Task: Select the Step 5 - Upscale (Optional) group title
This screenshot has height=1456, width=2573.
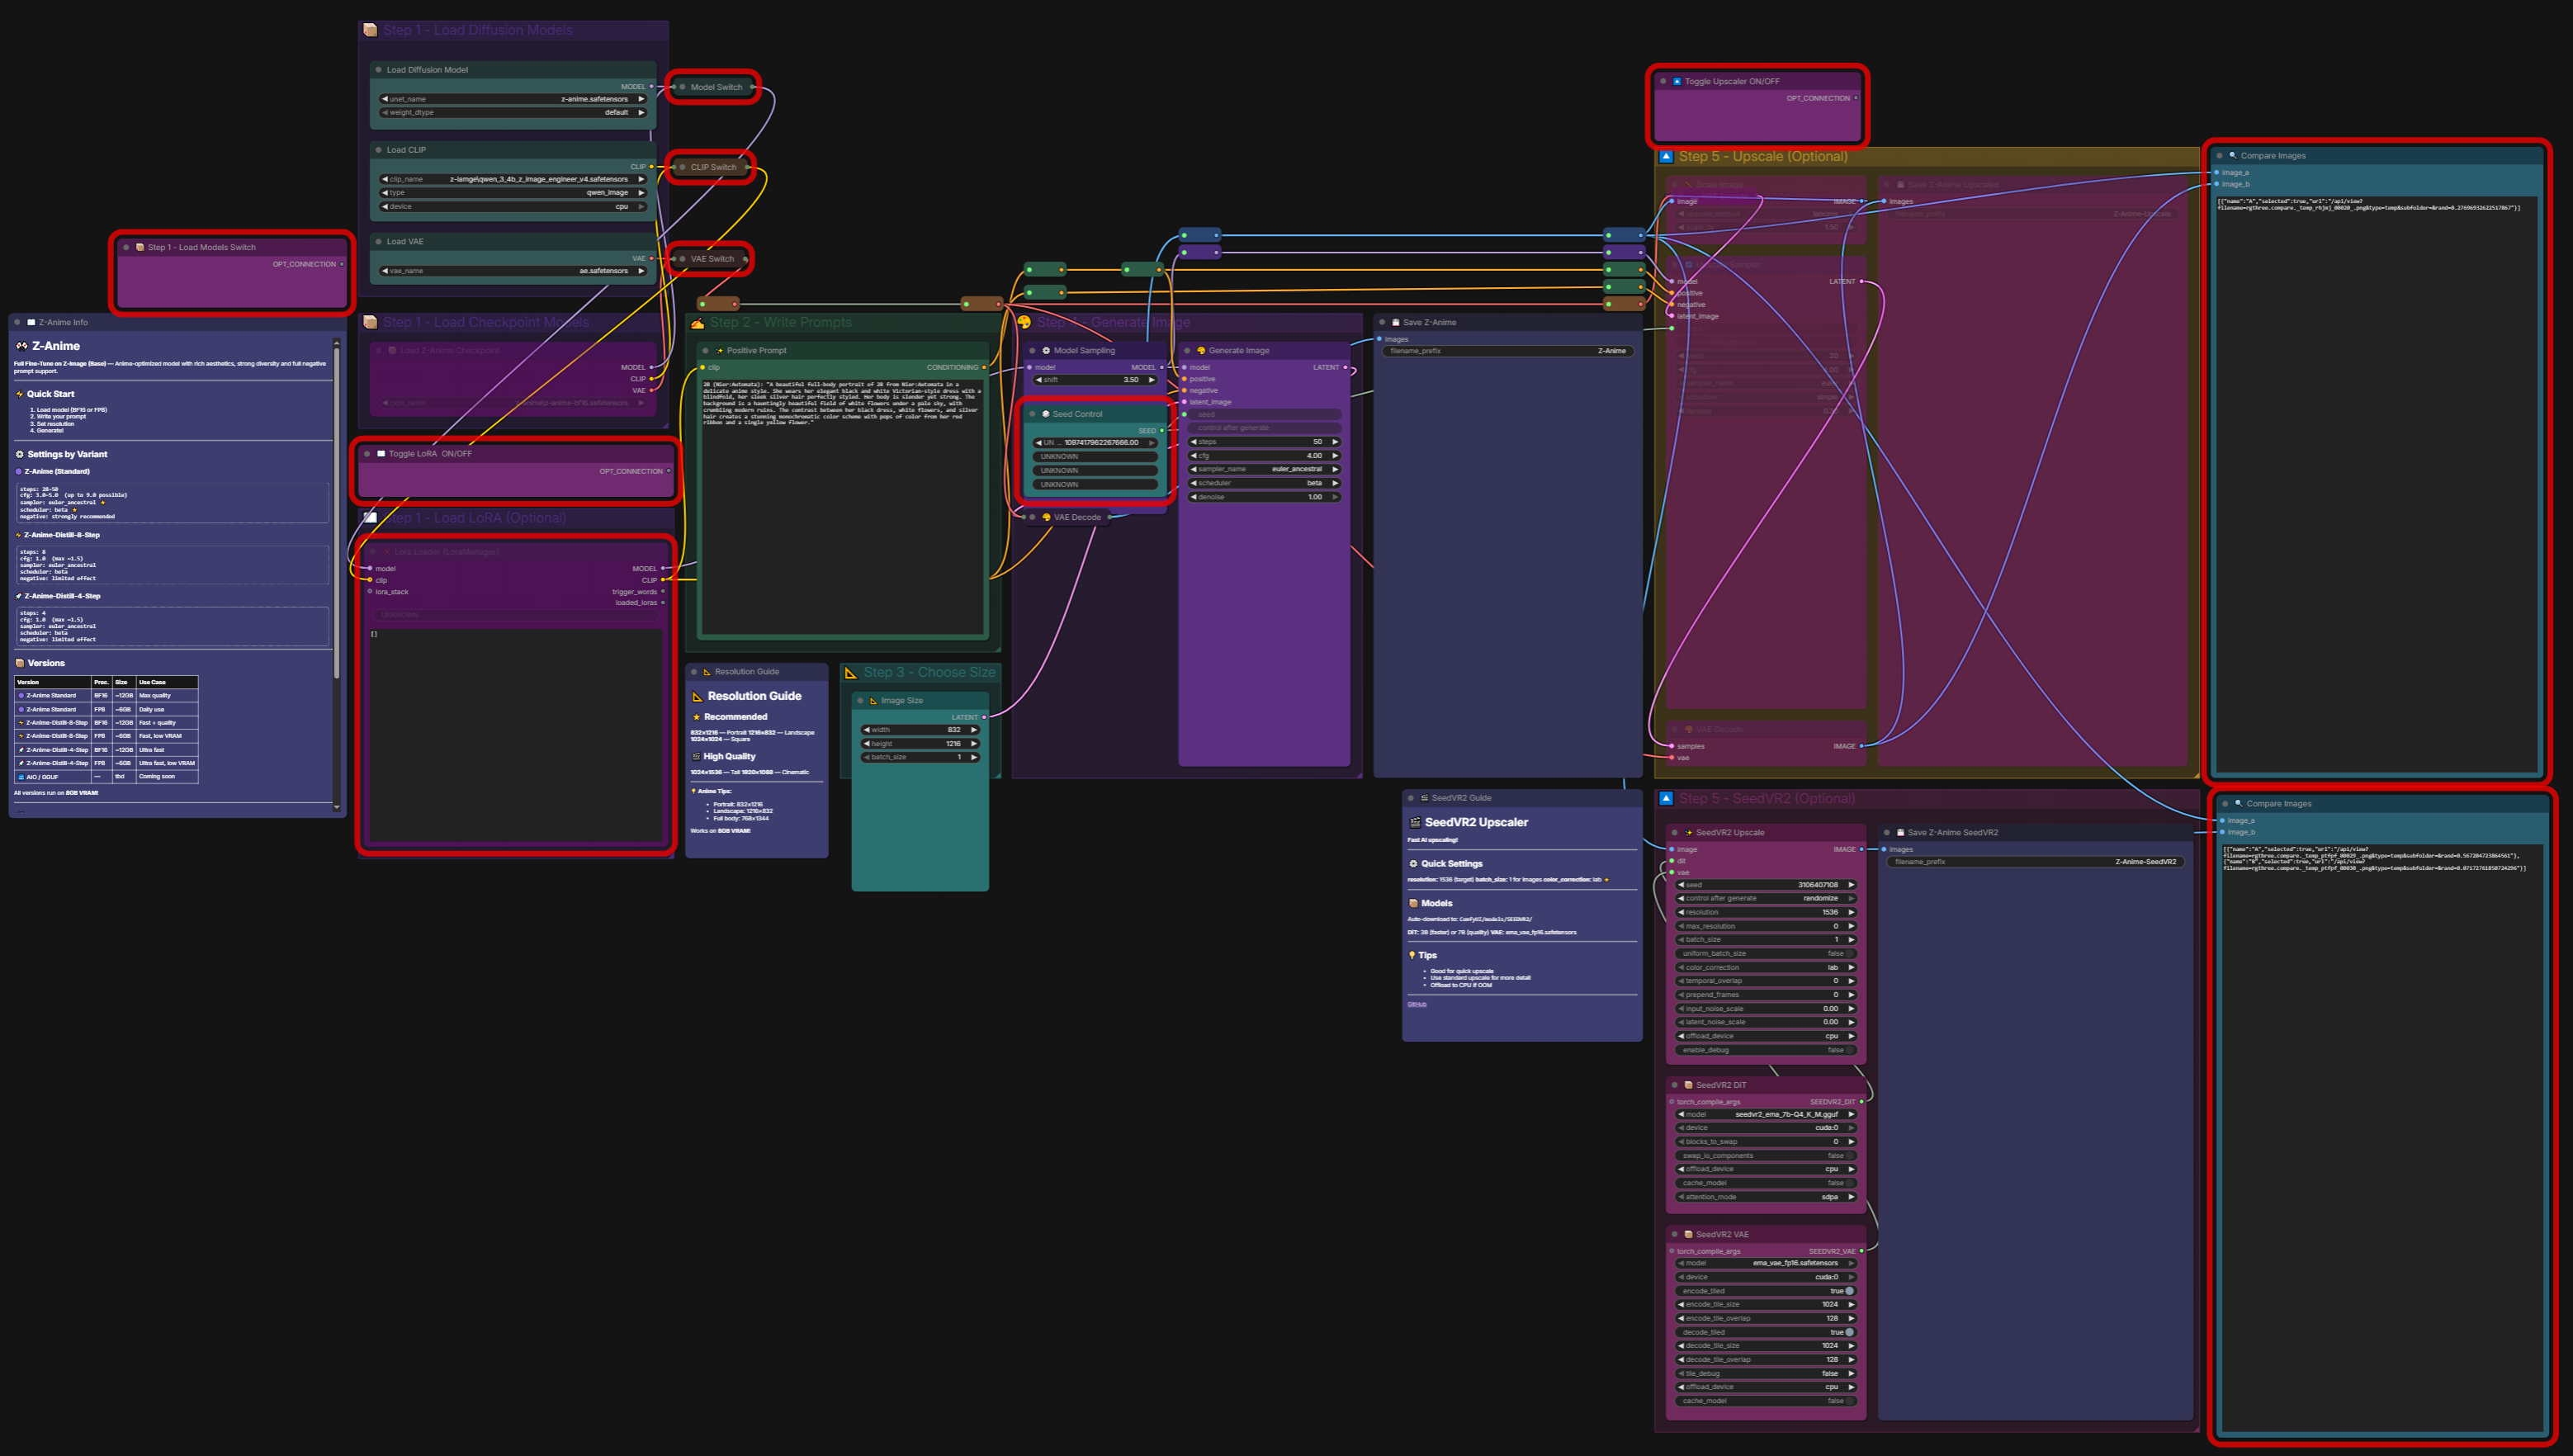Action: 1762,157
